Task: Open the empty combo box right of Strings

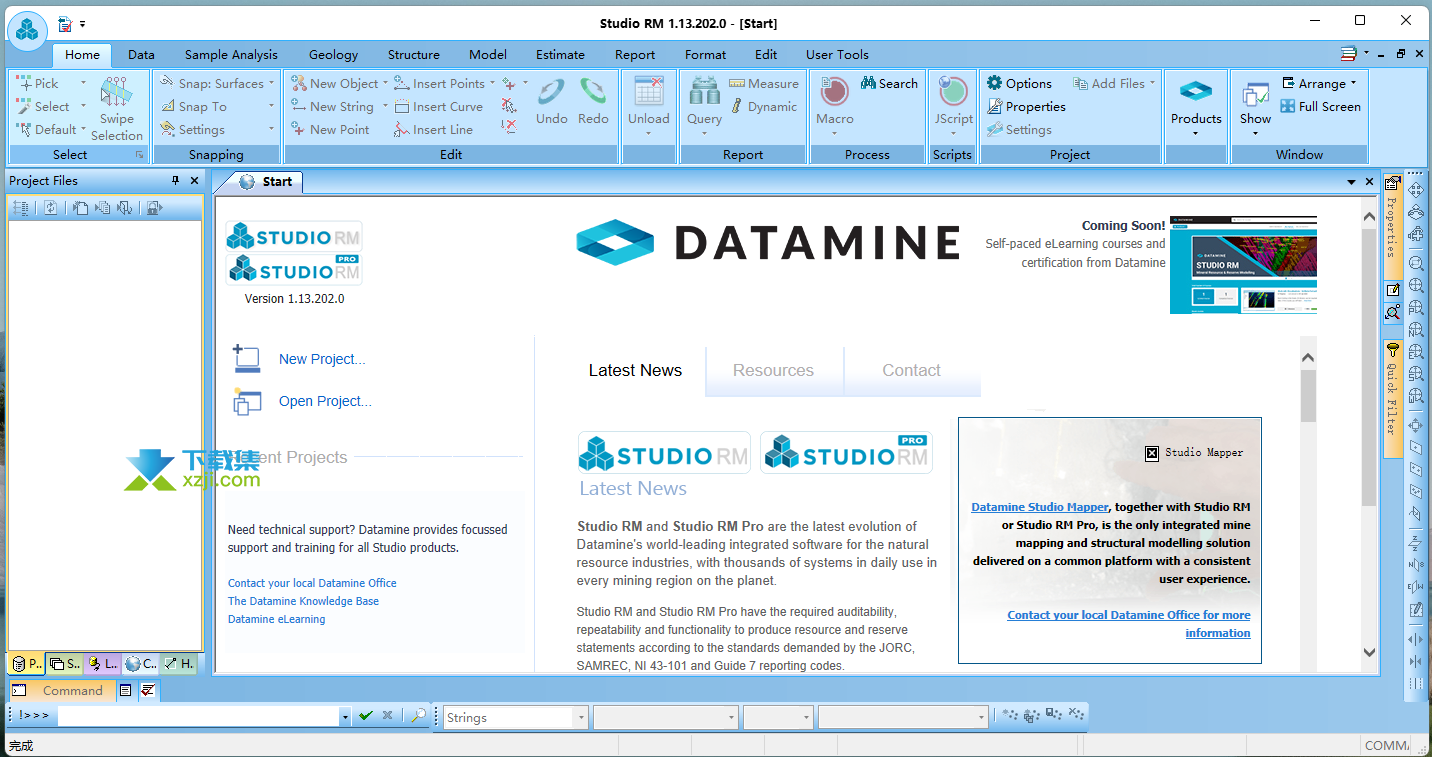Action: (x=666, y=717)
